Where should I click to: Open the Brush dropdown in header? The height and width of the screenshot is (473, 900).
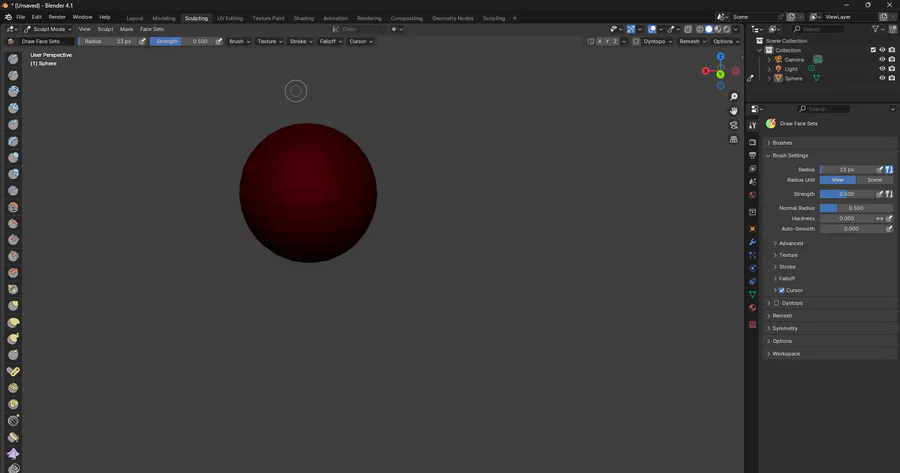(x=239, y=41)
